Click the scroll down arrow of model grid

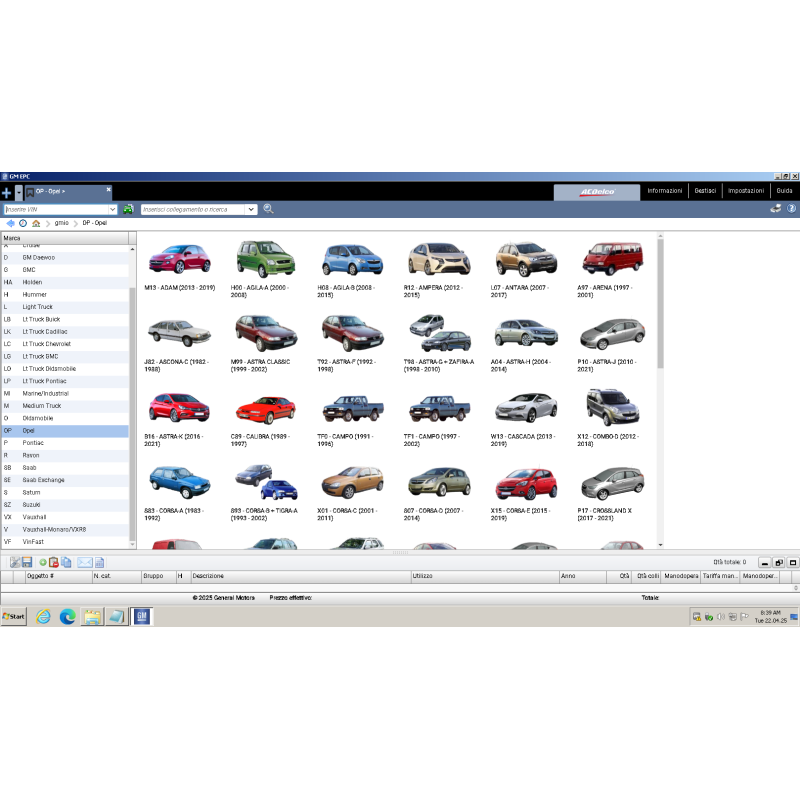[x=660, y=545]
